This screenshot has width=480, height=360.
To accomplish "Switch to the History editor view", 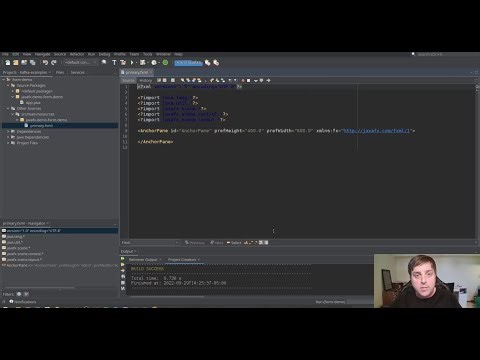I will pyautogui.click(x=145, y=80).
